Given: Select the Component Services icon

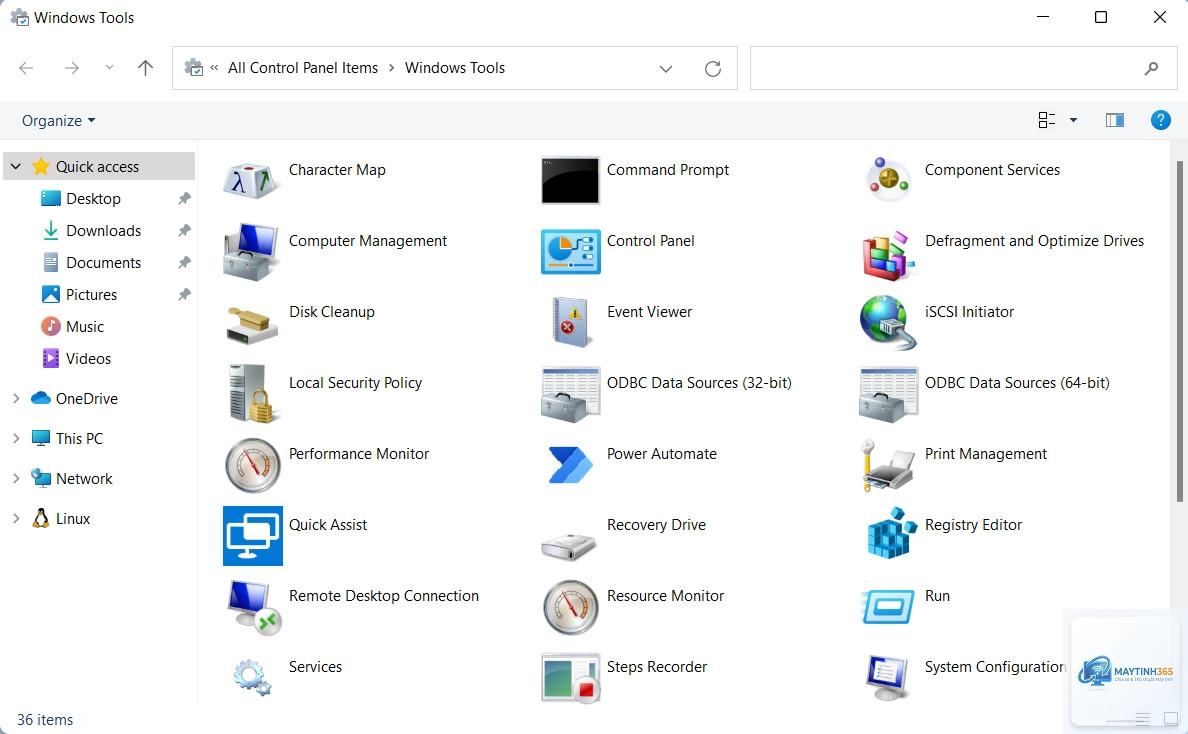Looking at the screenshot, I should tap(888, 179).
